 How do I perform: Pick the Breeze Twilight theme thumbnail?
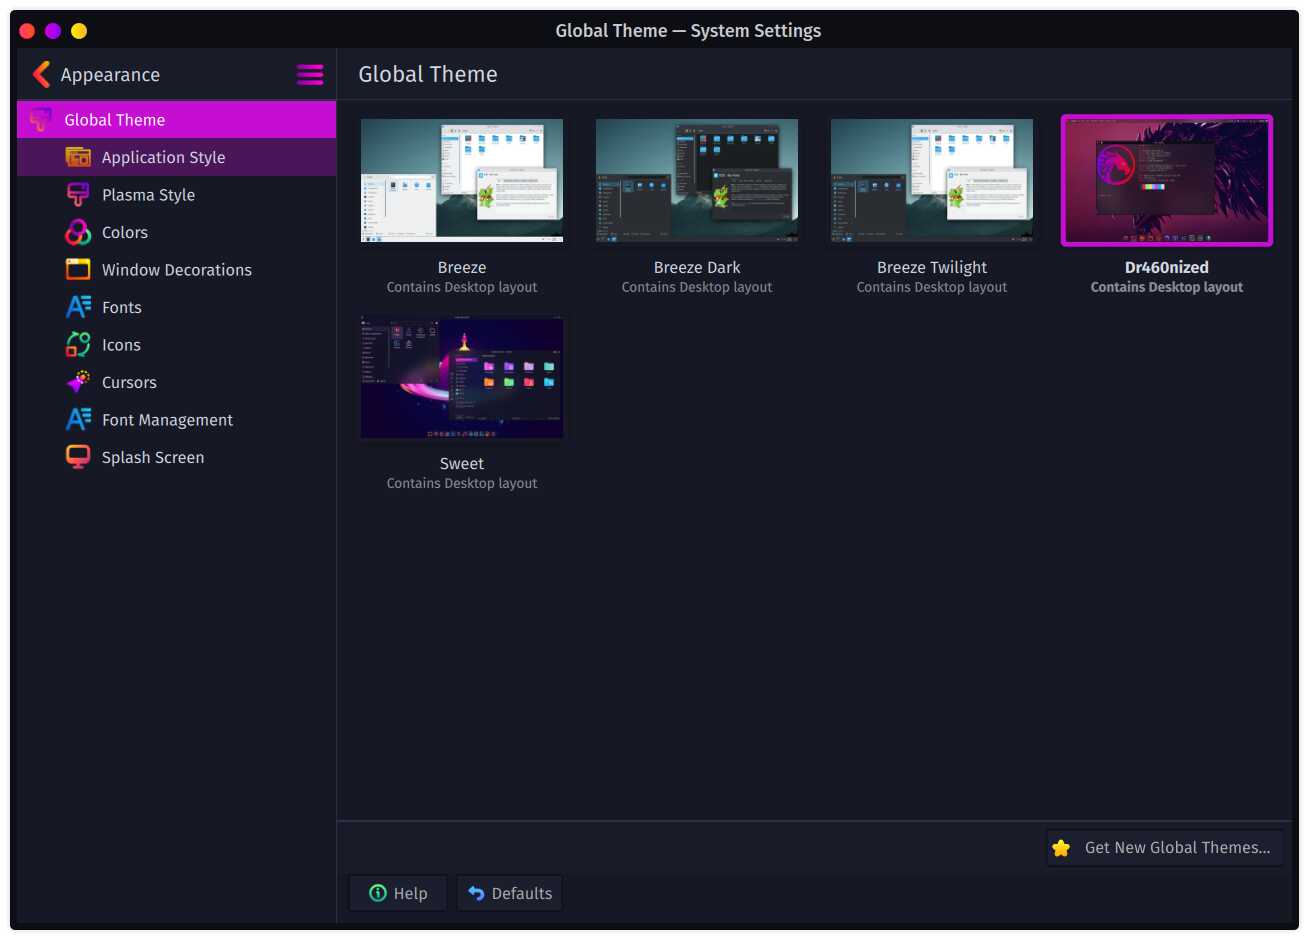pyautogui.click(x=932, y=181)
